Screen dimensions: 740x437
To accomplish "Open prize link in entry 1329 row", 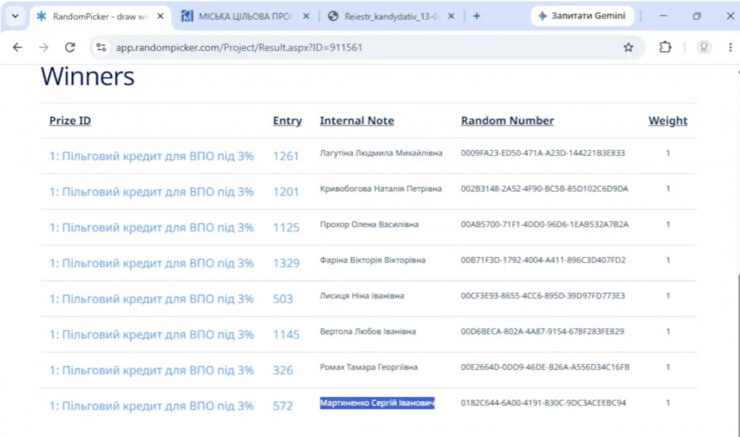I will (x=151, y=263).
